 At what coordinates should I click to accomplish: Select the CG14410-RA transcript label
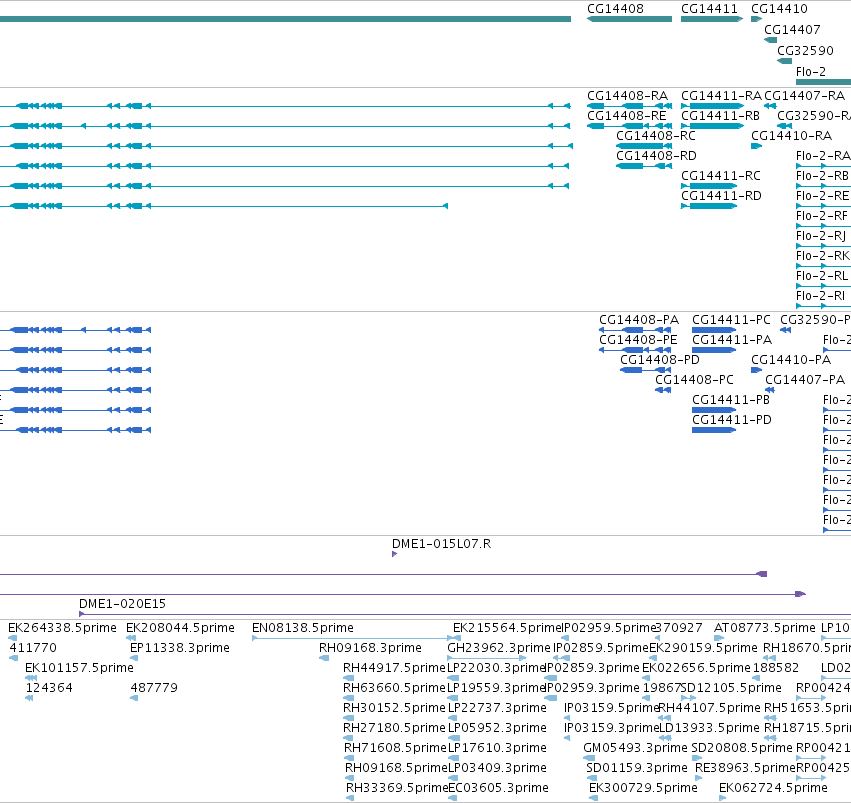pyautogui.click(x=791, y=136)
